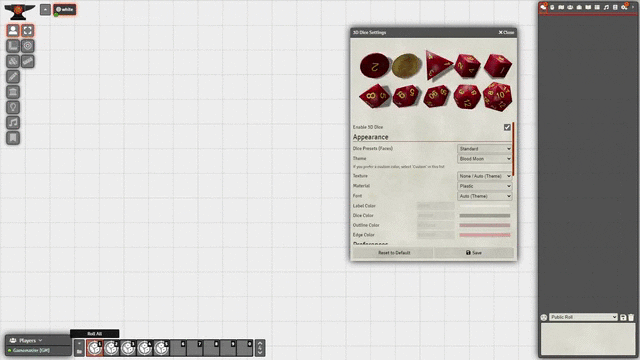This screenshot has width=640, height=360.
Task: Toggle the Token Controls person button
Action: point(13,31)
